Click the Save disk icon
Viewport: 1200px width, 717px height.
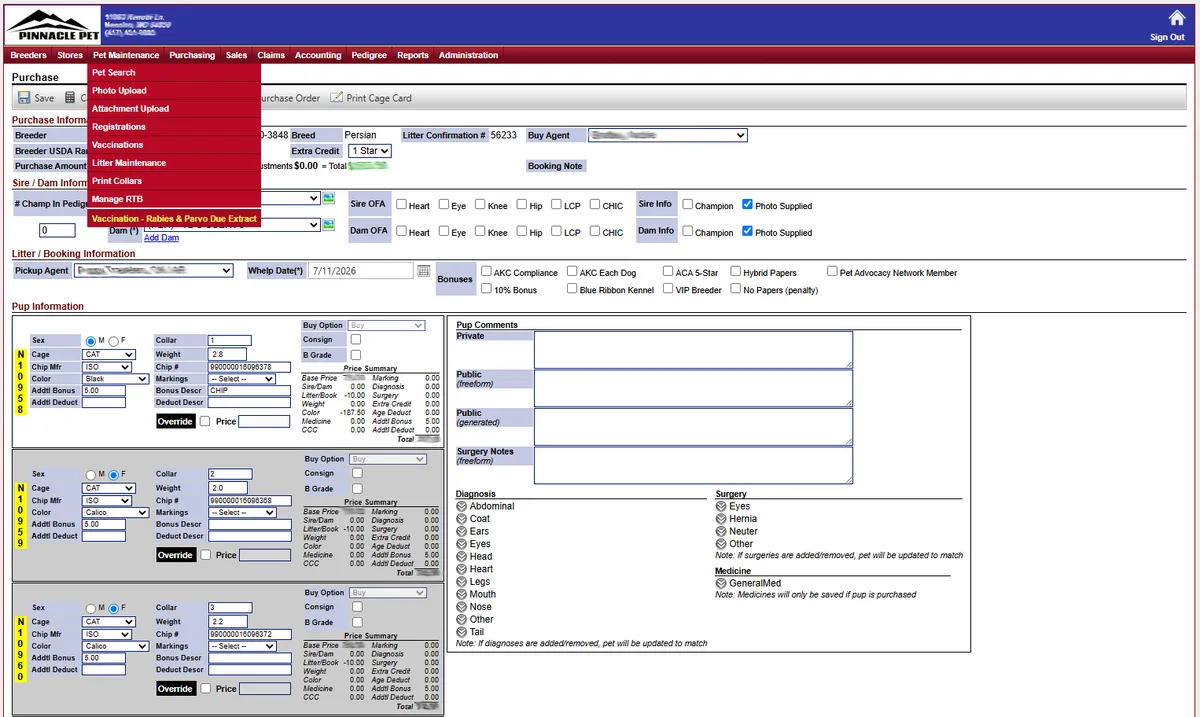pyautogui.click(x=24, y=98)
